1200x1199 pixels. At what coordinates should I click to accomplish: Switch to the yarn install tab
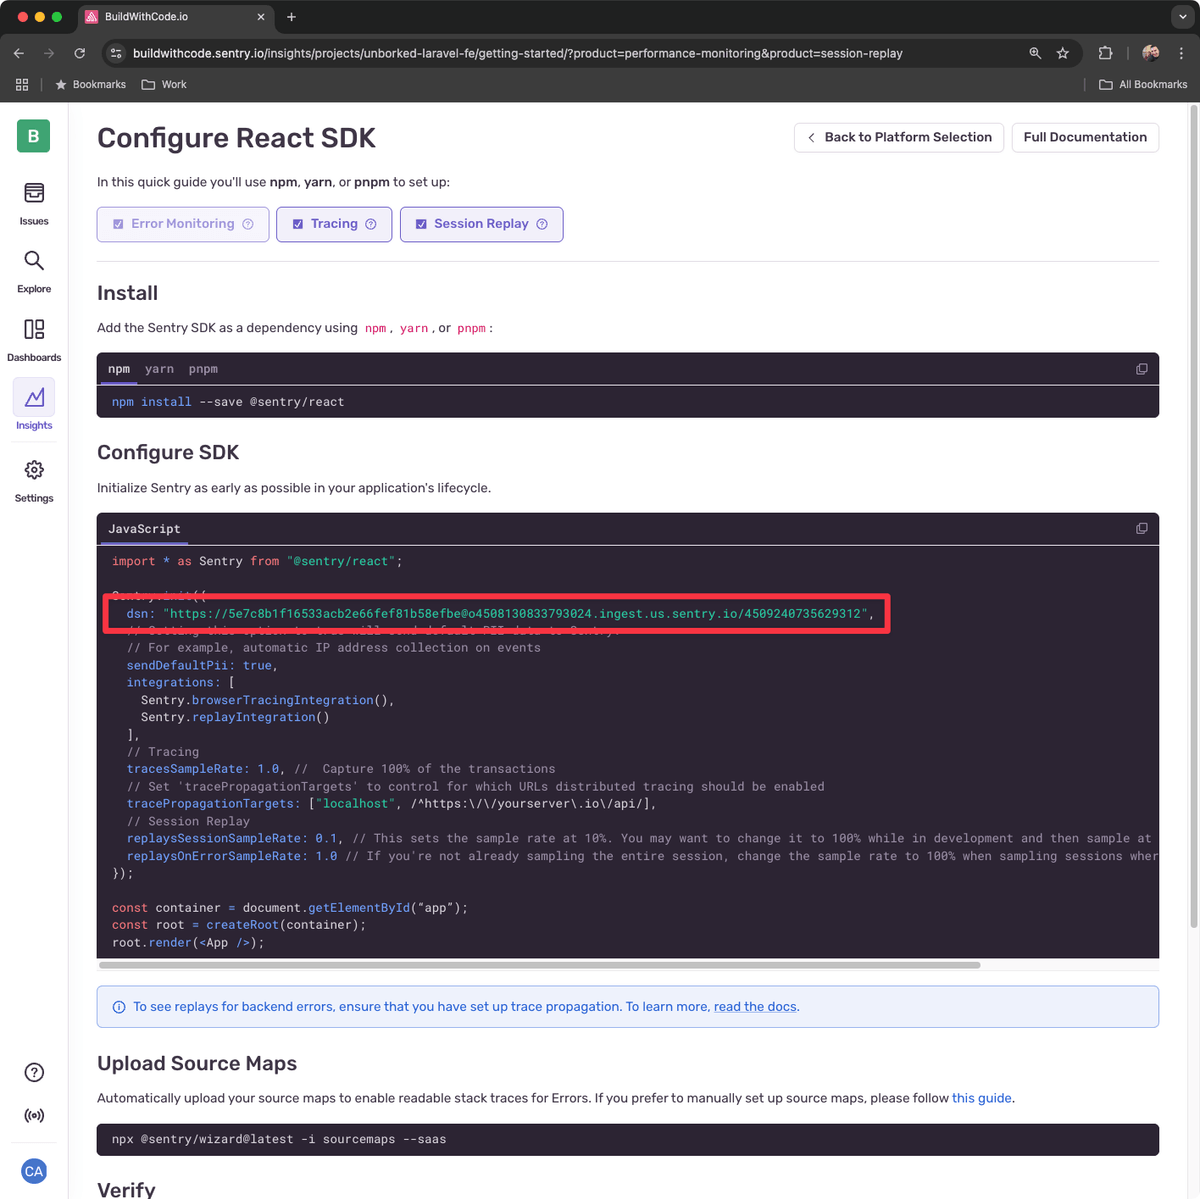(x=159, y=369)
